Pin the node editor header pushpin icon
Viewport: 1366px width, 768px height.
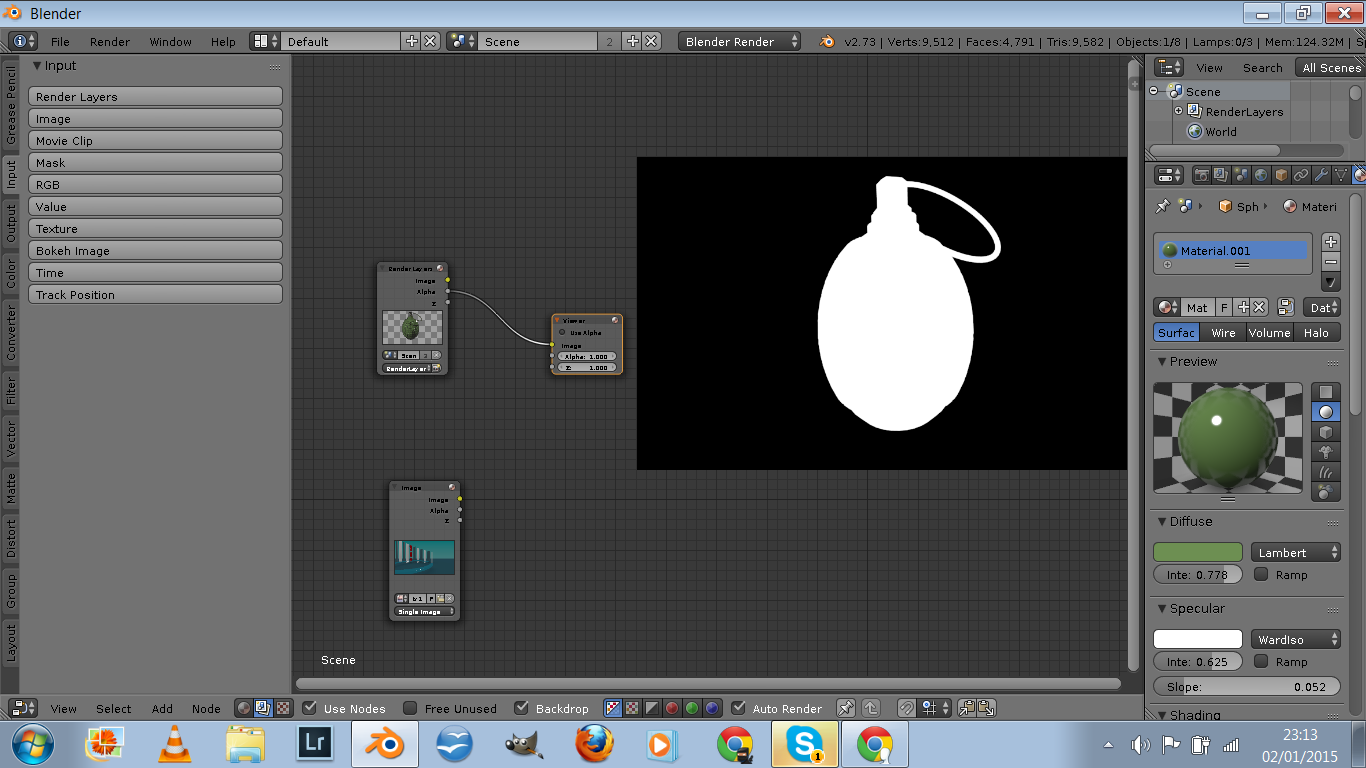point(846,707)
